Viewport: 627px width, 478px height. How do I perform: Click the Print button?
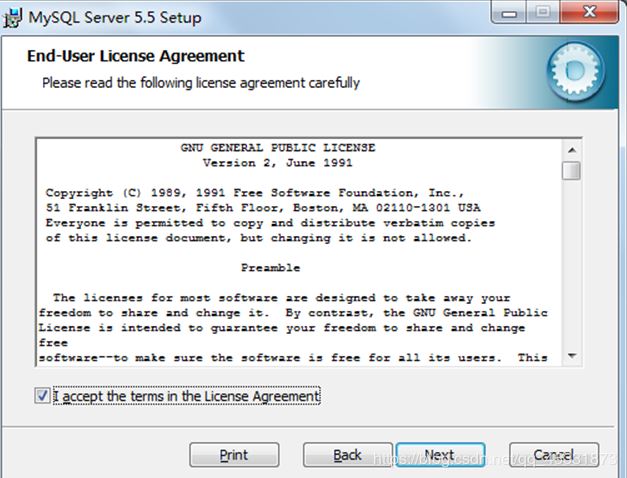234,455
